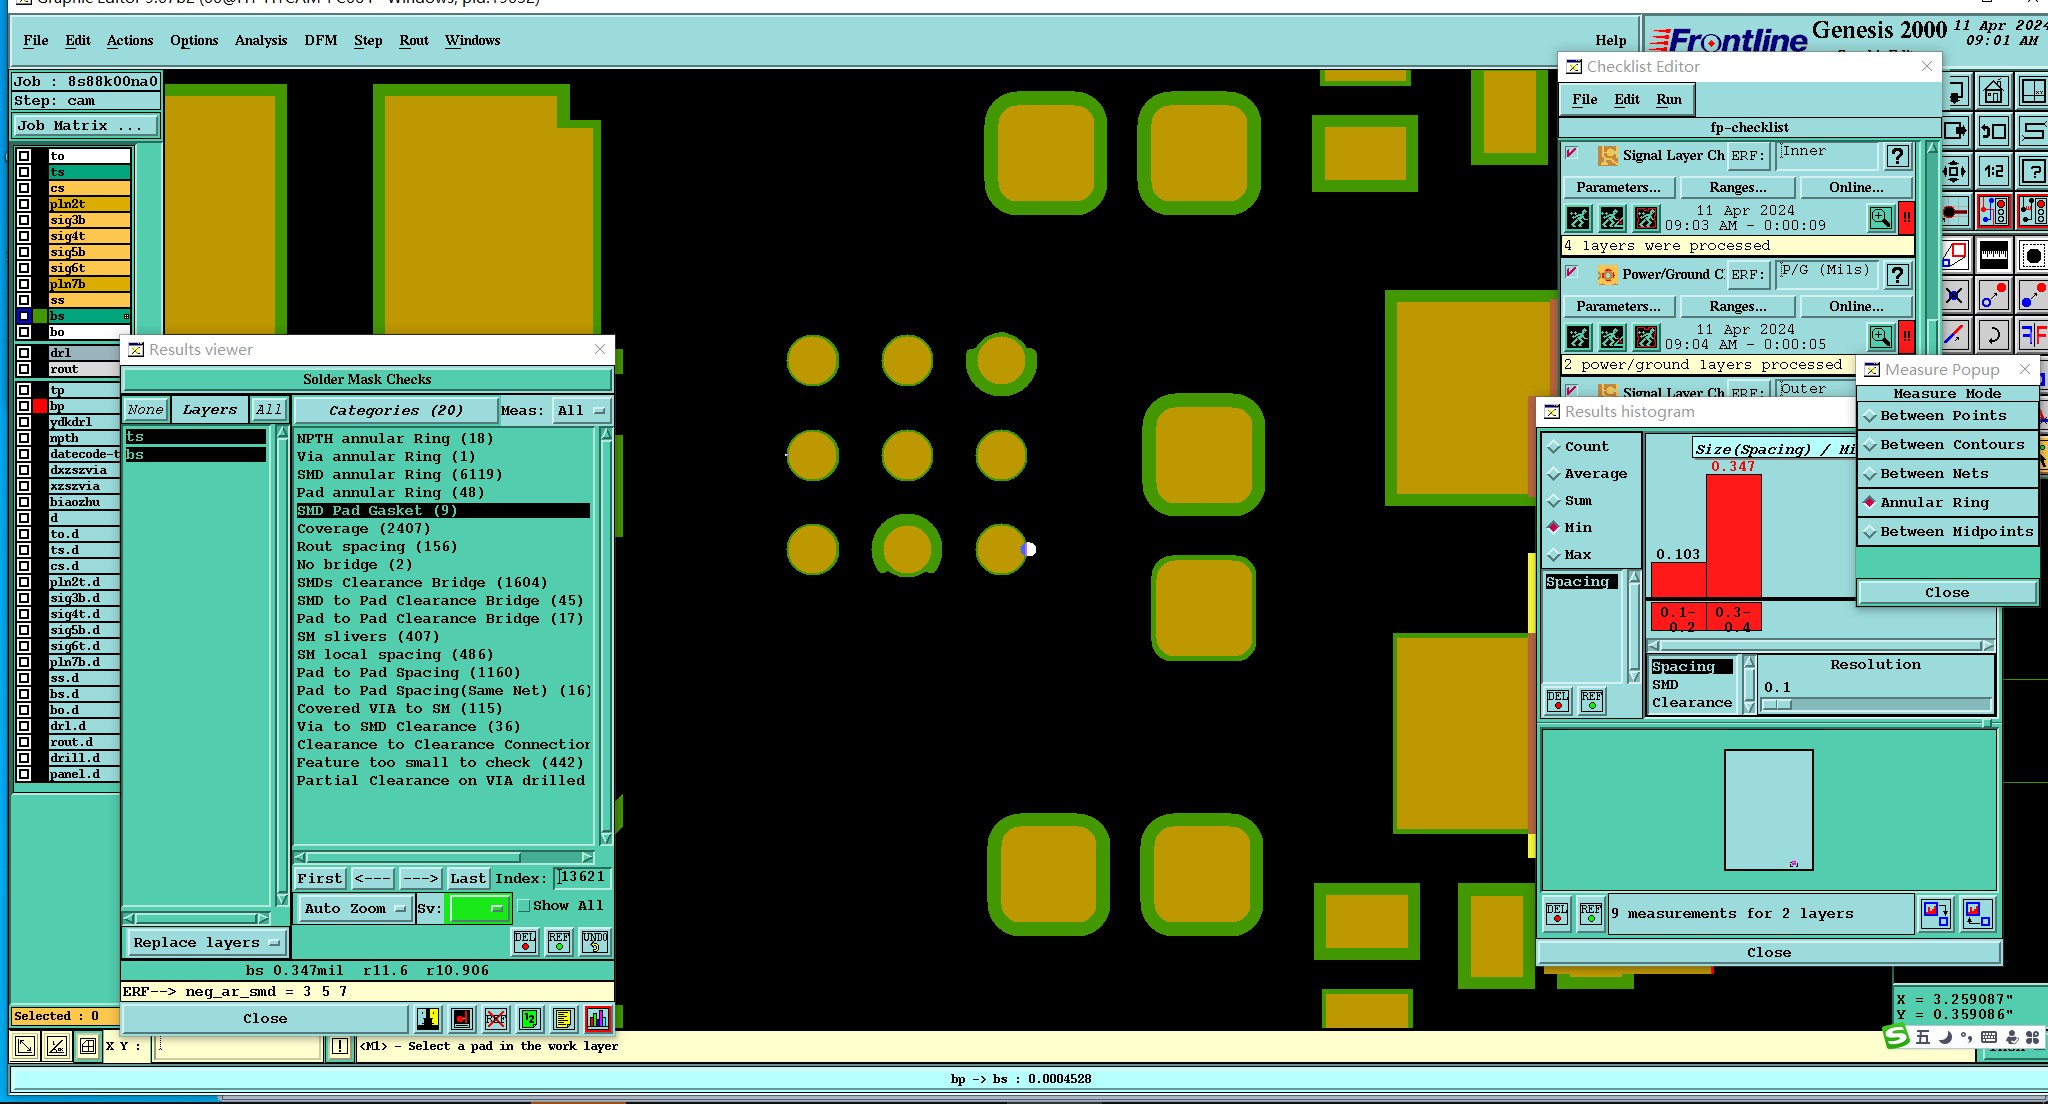Viewport: 2048px width, 1104px height.
Task: Select Coverage (2407) category in list
Action: coord(363,528)
